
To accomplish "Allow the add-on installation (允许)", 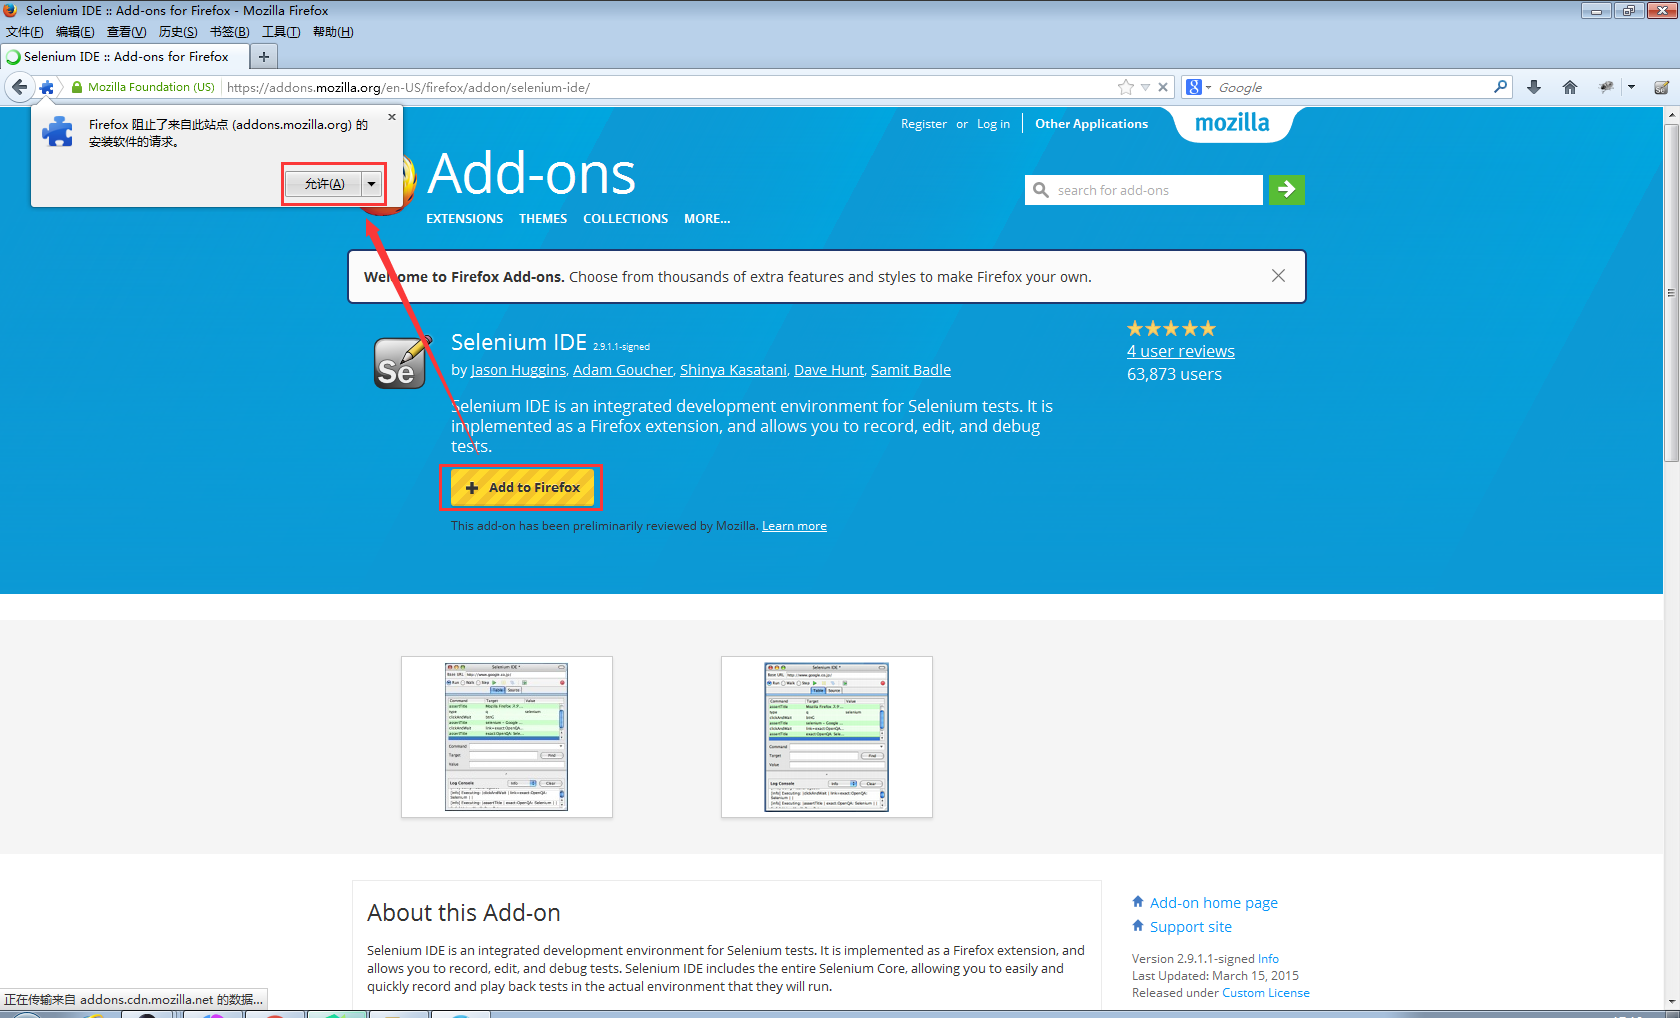I will (x=324, y=184).
